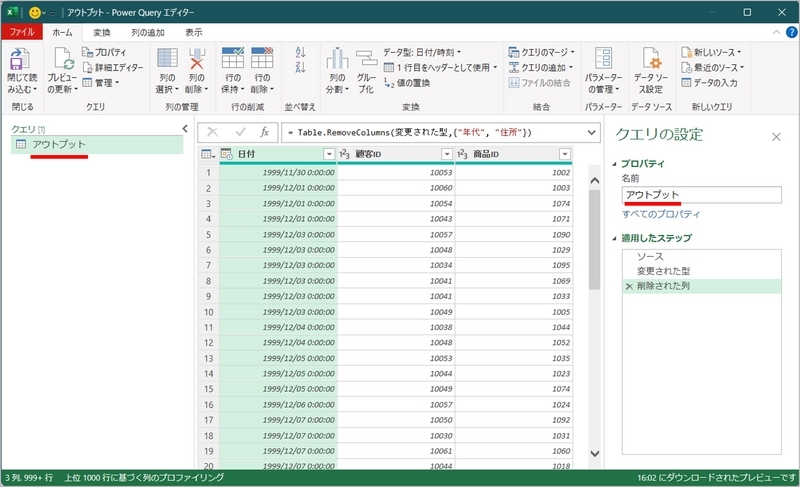Image resolution: width=800 pixels, height=487 pixels.
Task: Click Enter Data (データの入力)
Action: click(x=710, y=83)
